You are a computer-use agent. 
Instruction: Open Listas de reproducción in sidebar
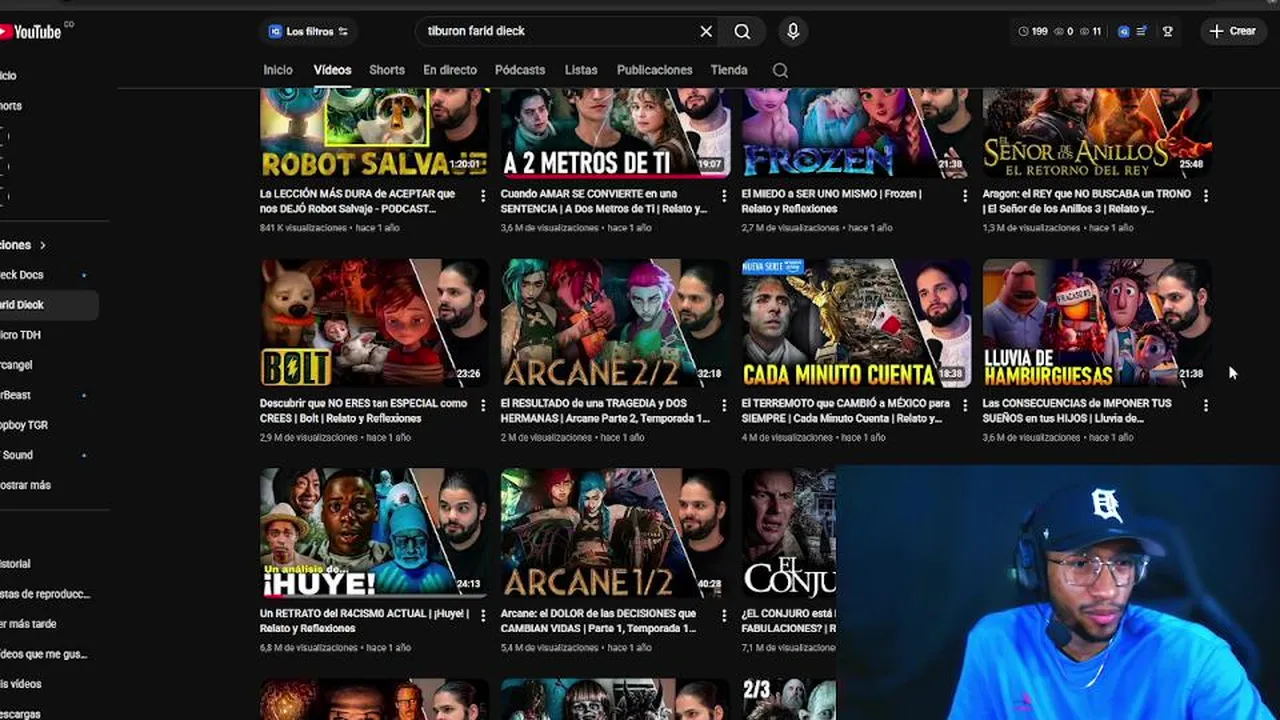click(45, 594)
